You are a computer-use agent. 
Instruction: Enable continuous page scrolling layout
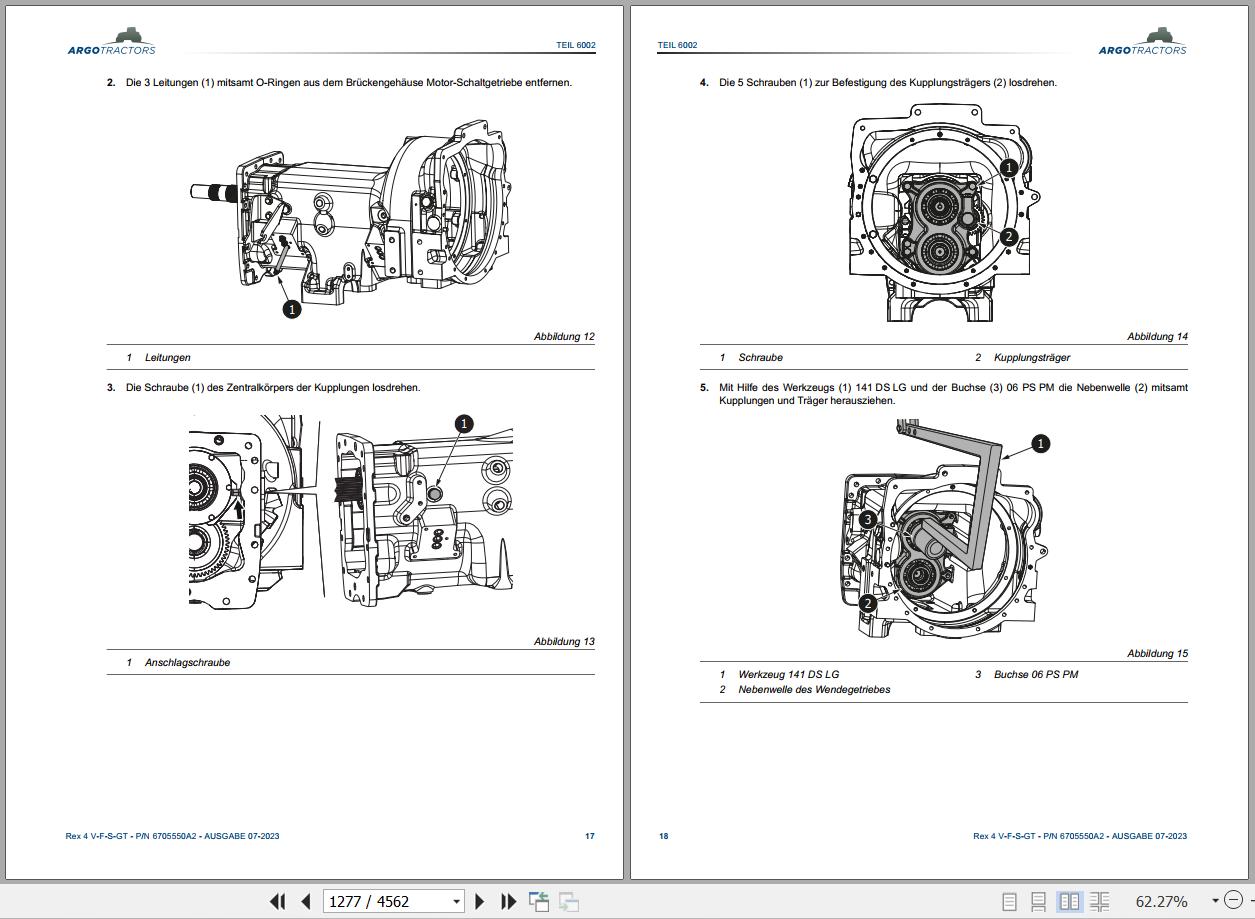[1039, 901]
